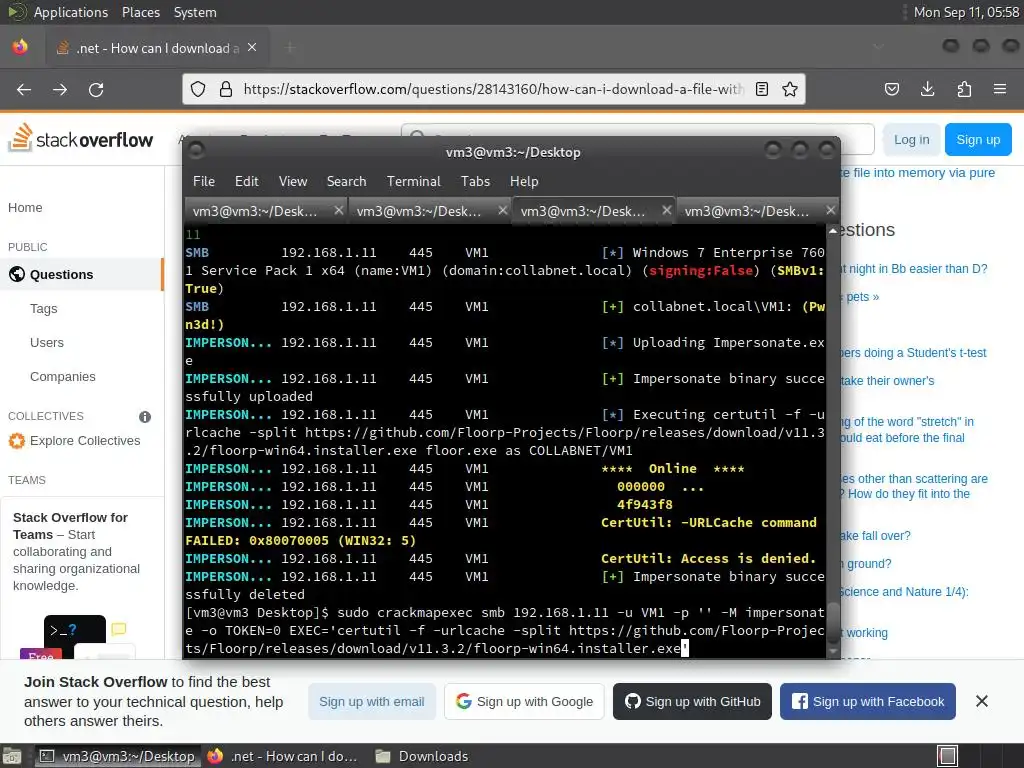
Task: Close the second terminal tab
Action: point(502,210)
